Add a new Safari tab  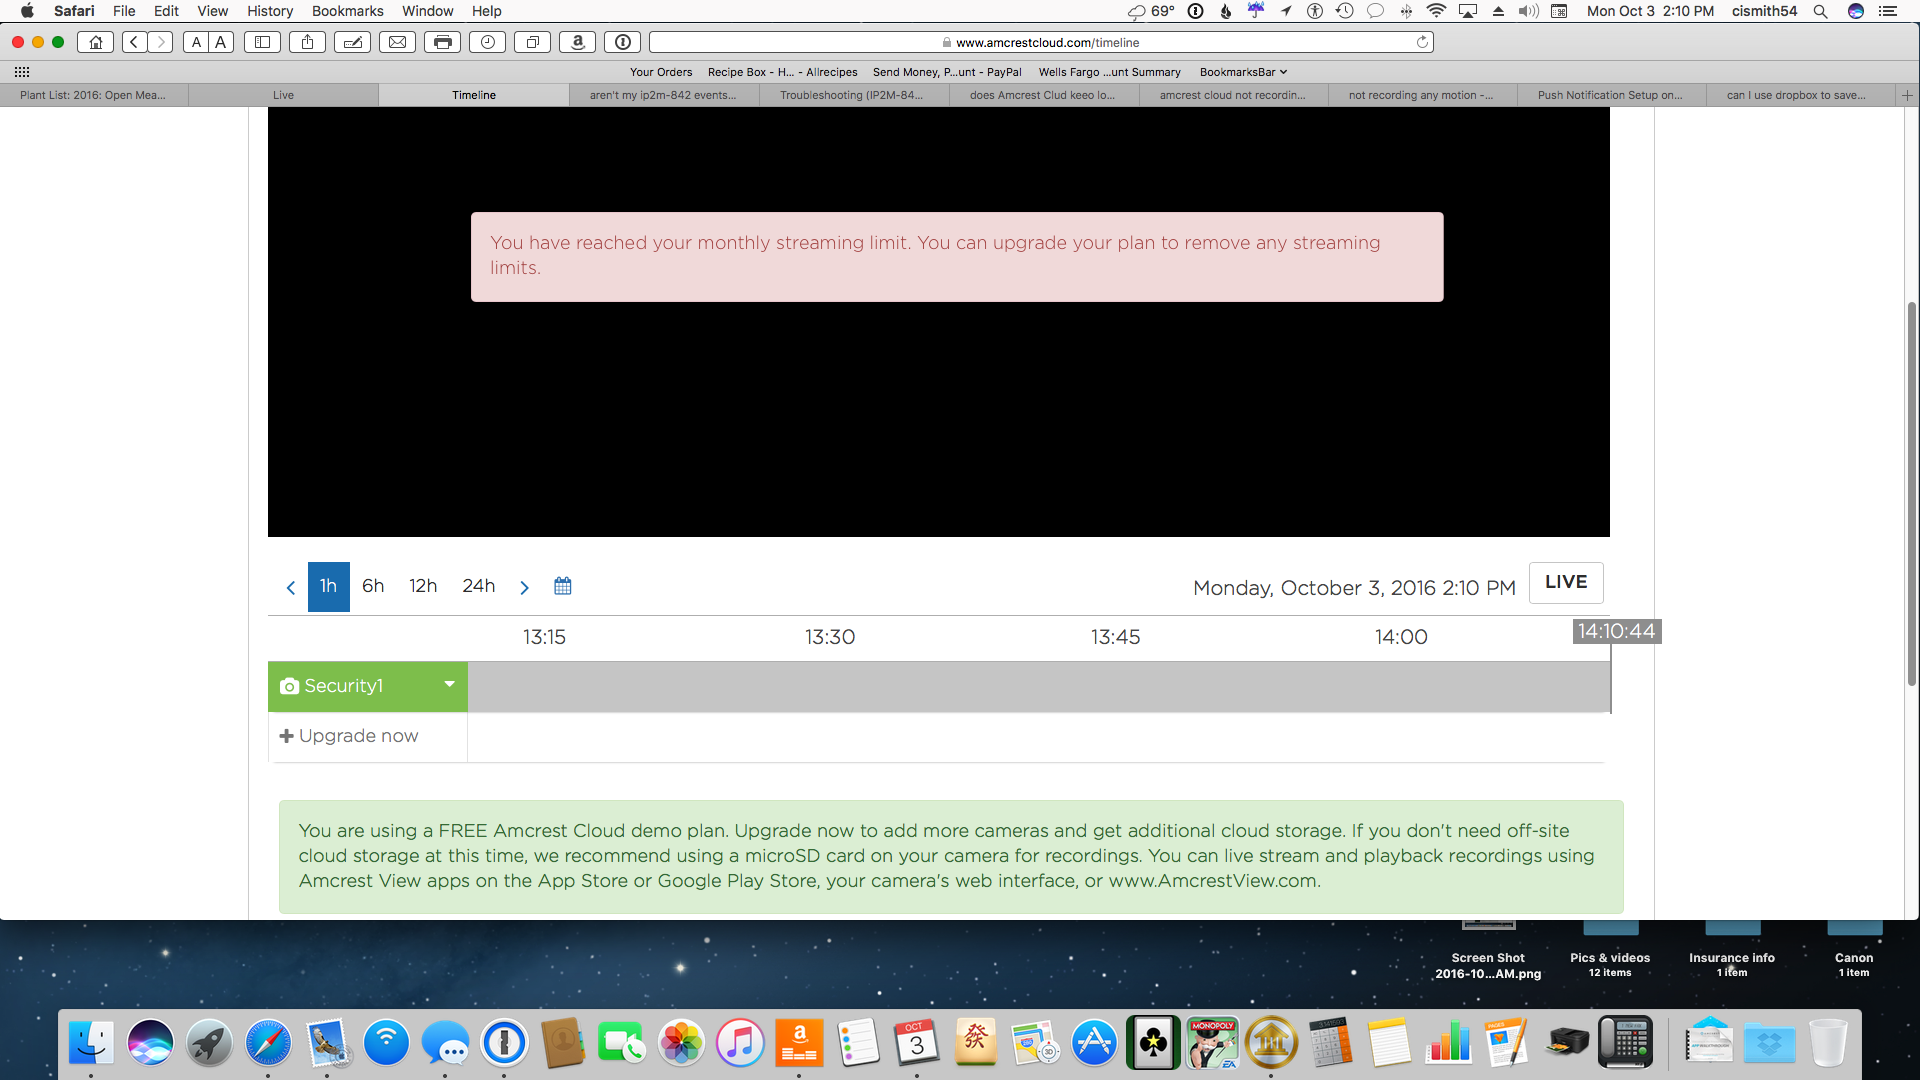[1907, 95]
